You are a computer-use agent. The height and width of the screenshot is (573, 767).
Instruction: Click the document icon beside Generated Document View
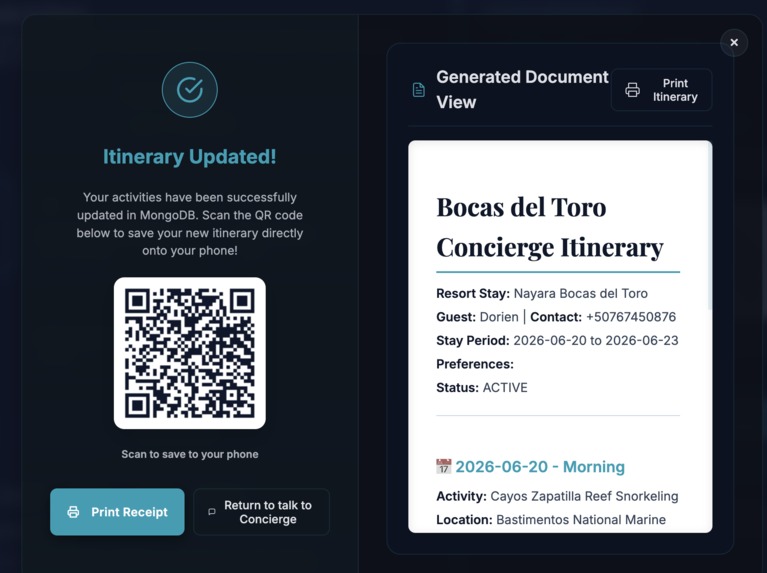point(419,90)
